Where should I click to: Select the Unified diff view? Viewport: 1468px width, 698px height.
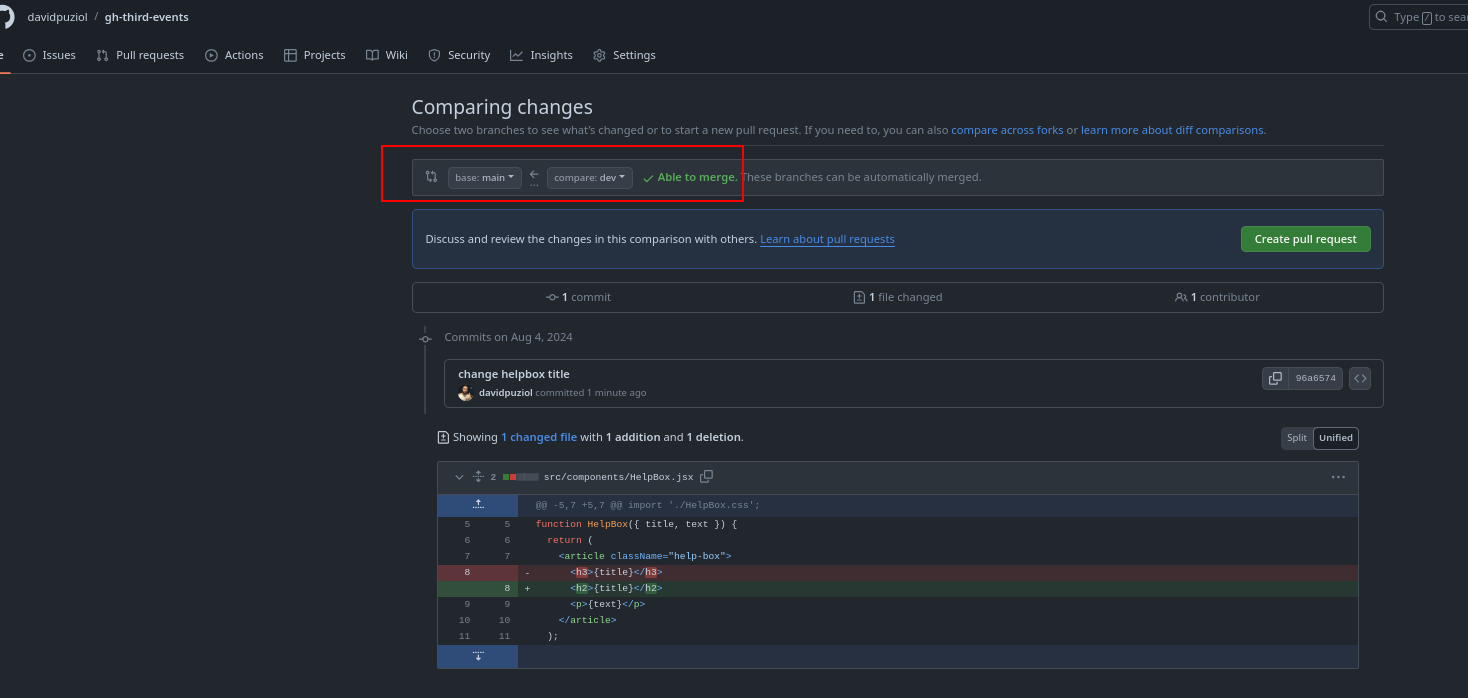point(1335,438)
